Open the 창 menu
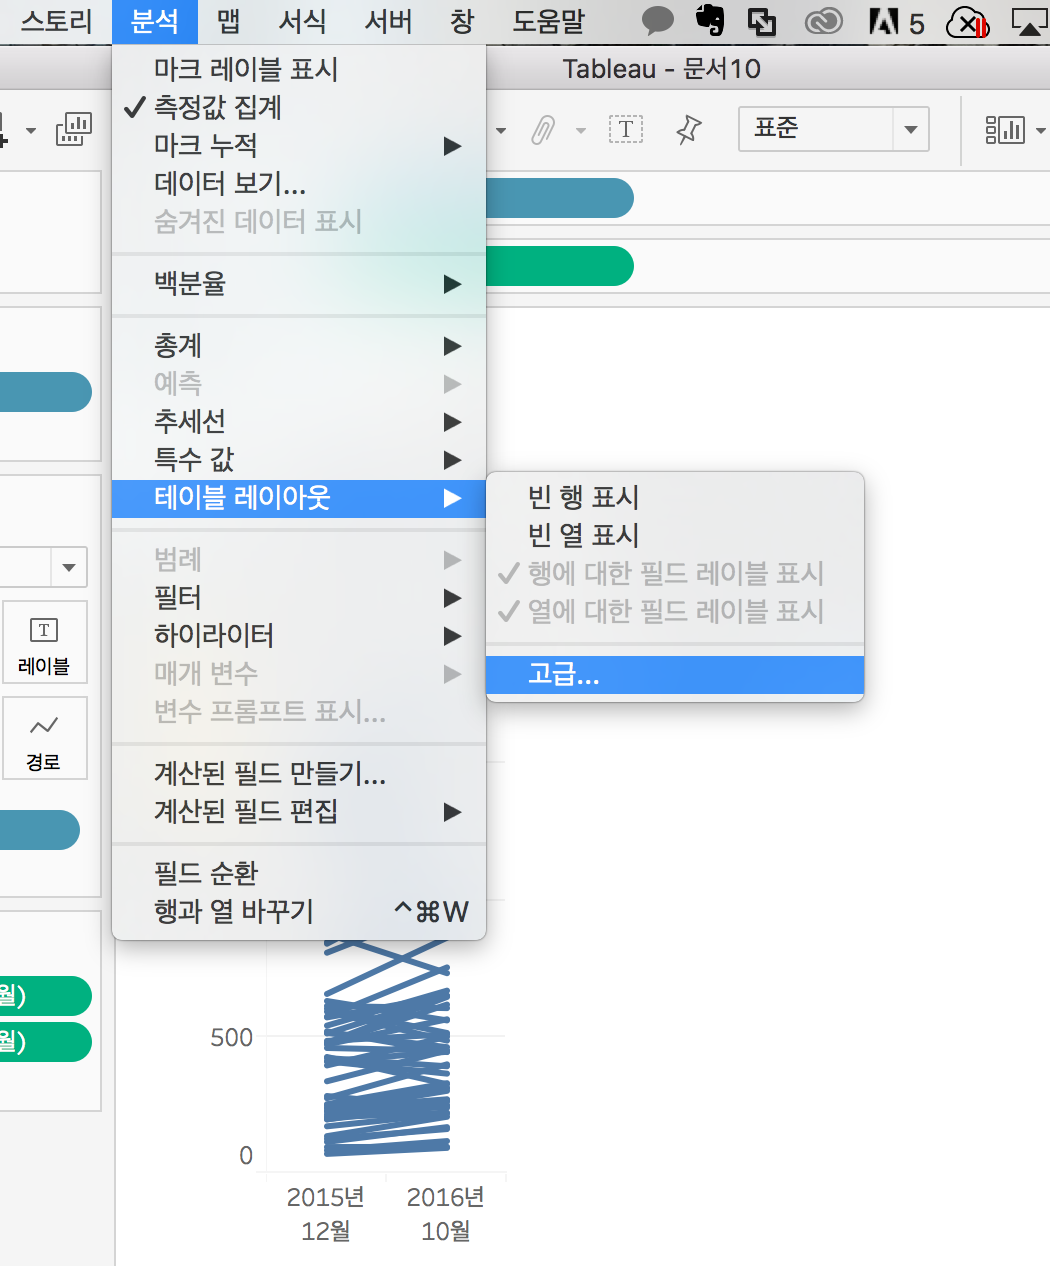 462,21
